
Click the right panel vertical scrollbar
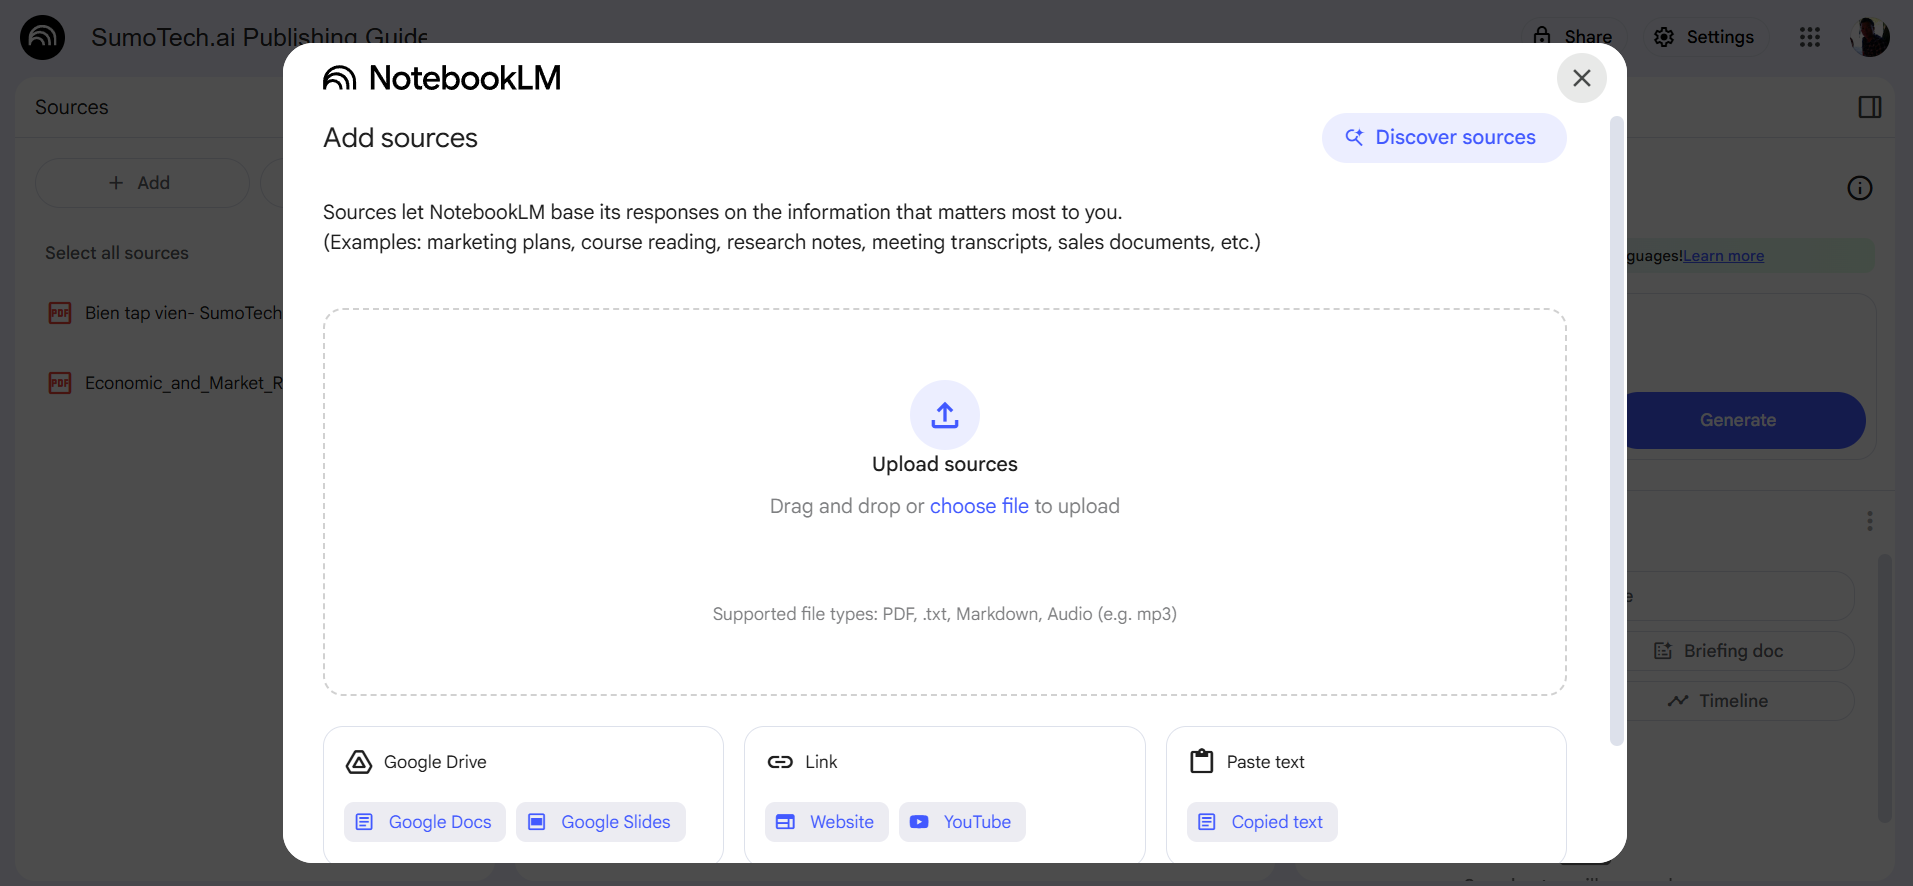pyautogui.click(x=1884, y=688)
